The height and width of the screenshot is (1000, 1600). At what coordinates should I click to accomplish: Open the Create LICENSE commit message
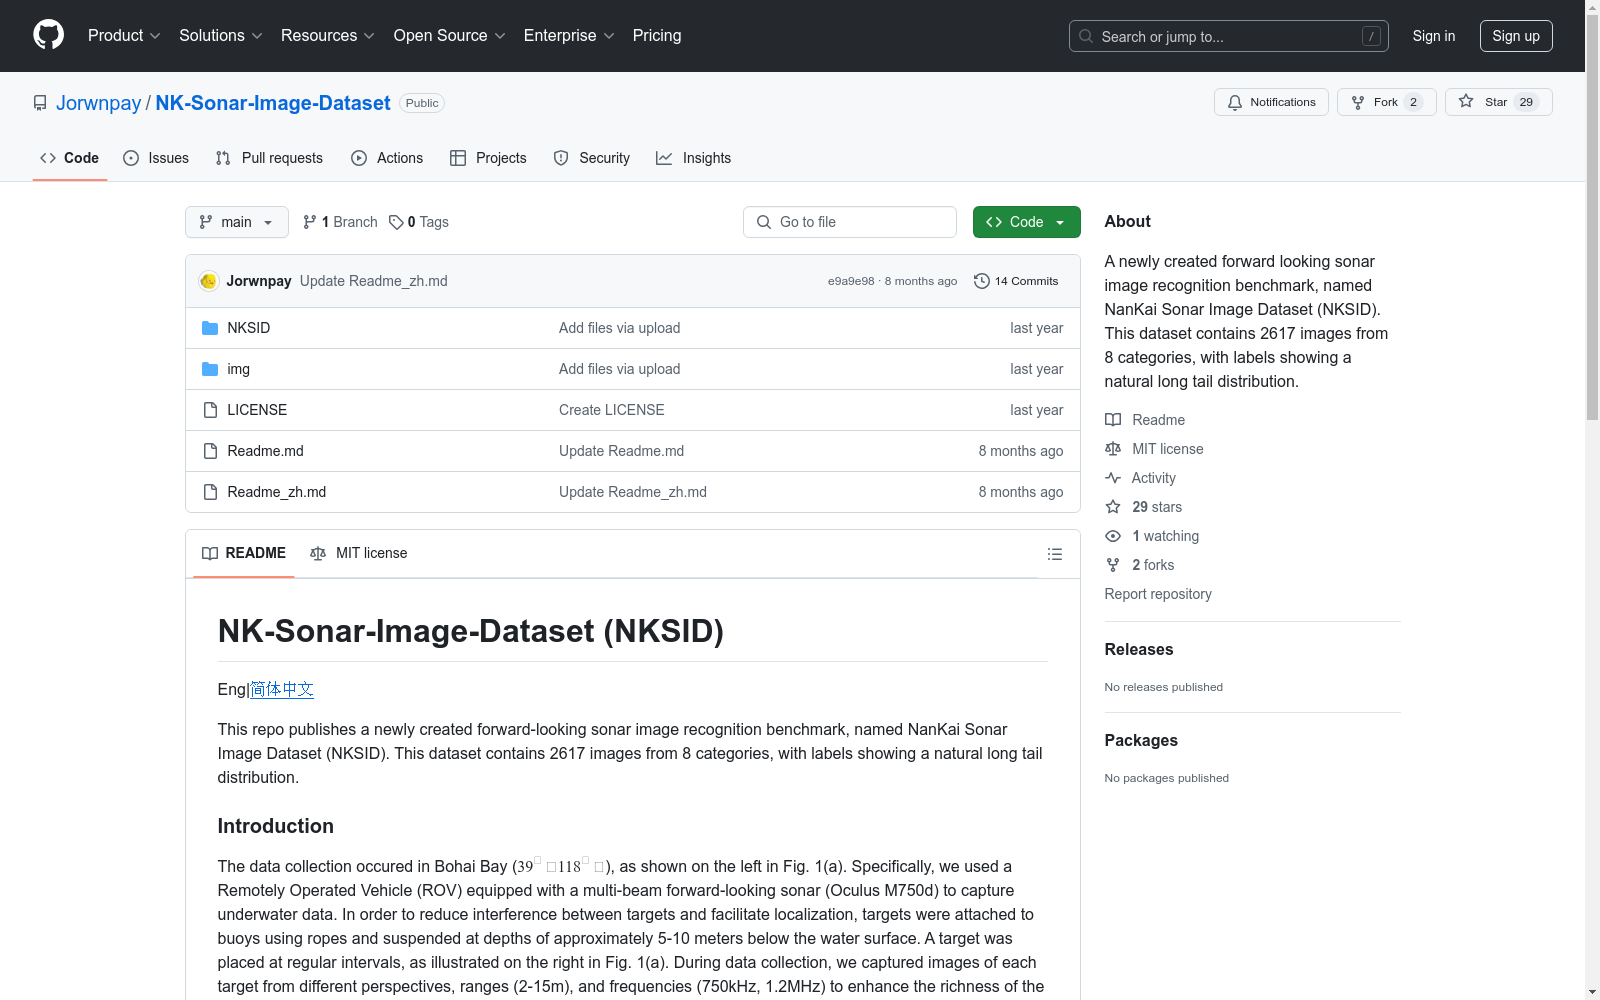[x=612, y=410]
